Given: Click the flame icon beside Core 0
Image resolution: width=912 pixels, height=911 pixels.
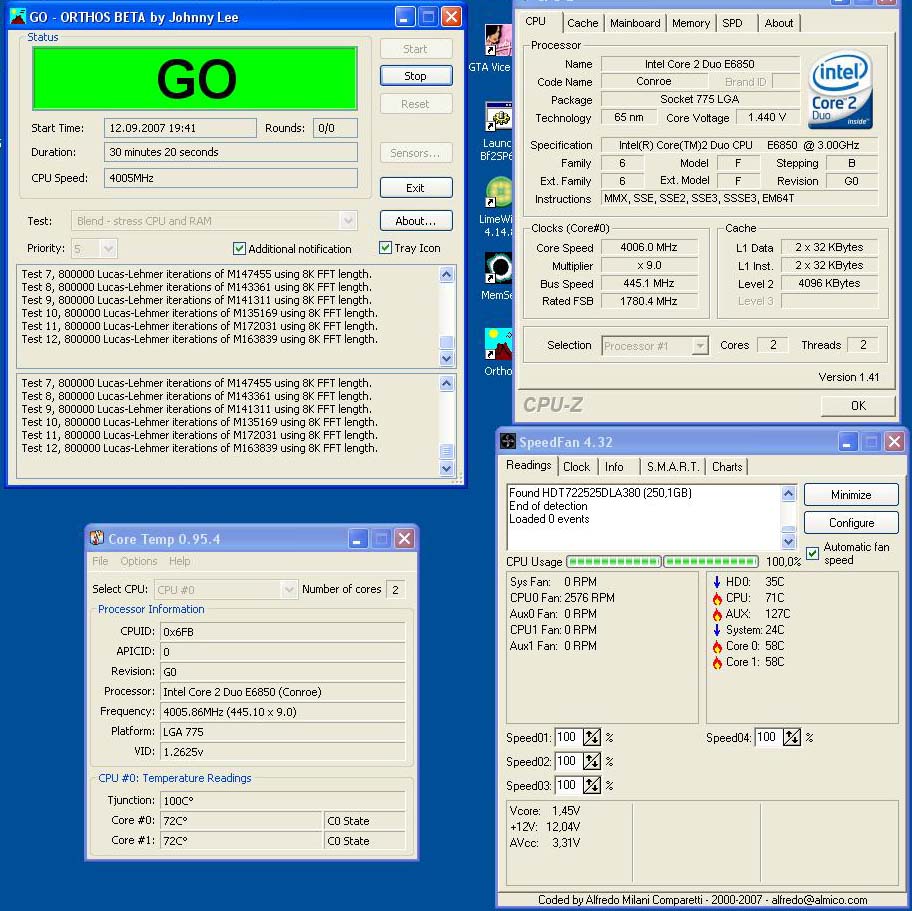Looking at the screenshot, I should tap(717, 646).
